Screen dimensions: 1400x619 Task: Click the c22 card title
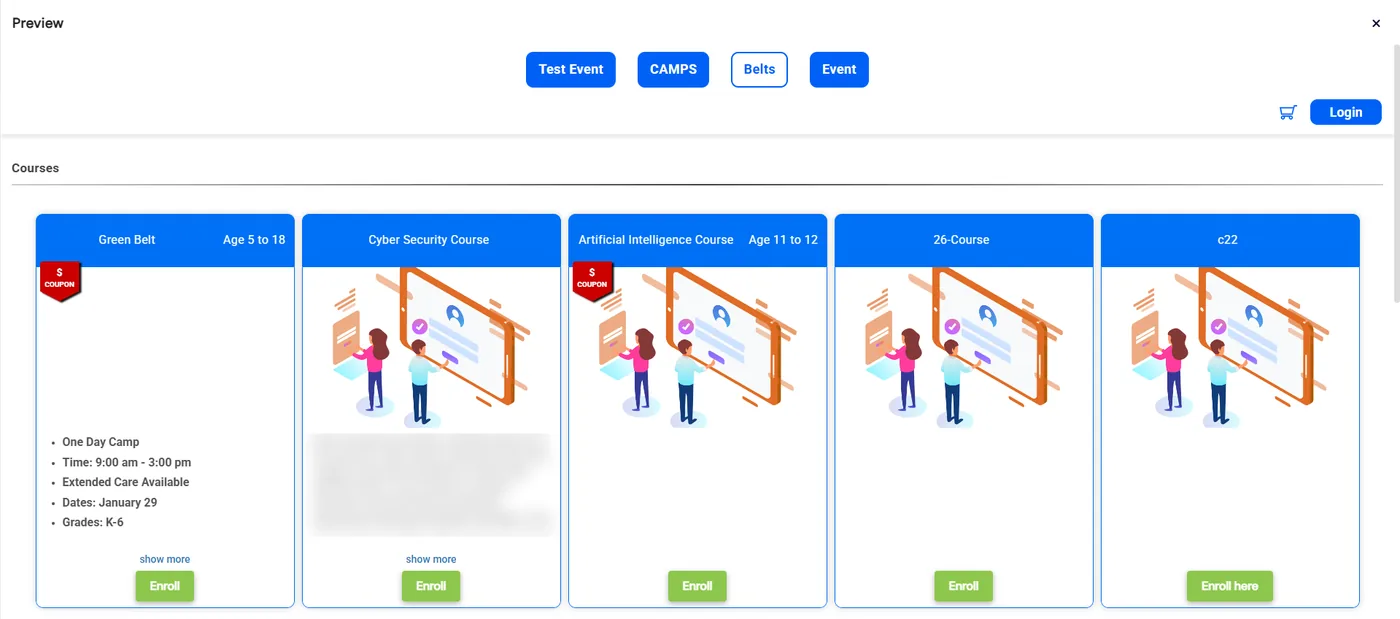pyautogui.click(x=1228, y=240)
